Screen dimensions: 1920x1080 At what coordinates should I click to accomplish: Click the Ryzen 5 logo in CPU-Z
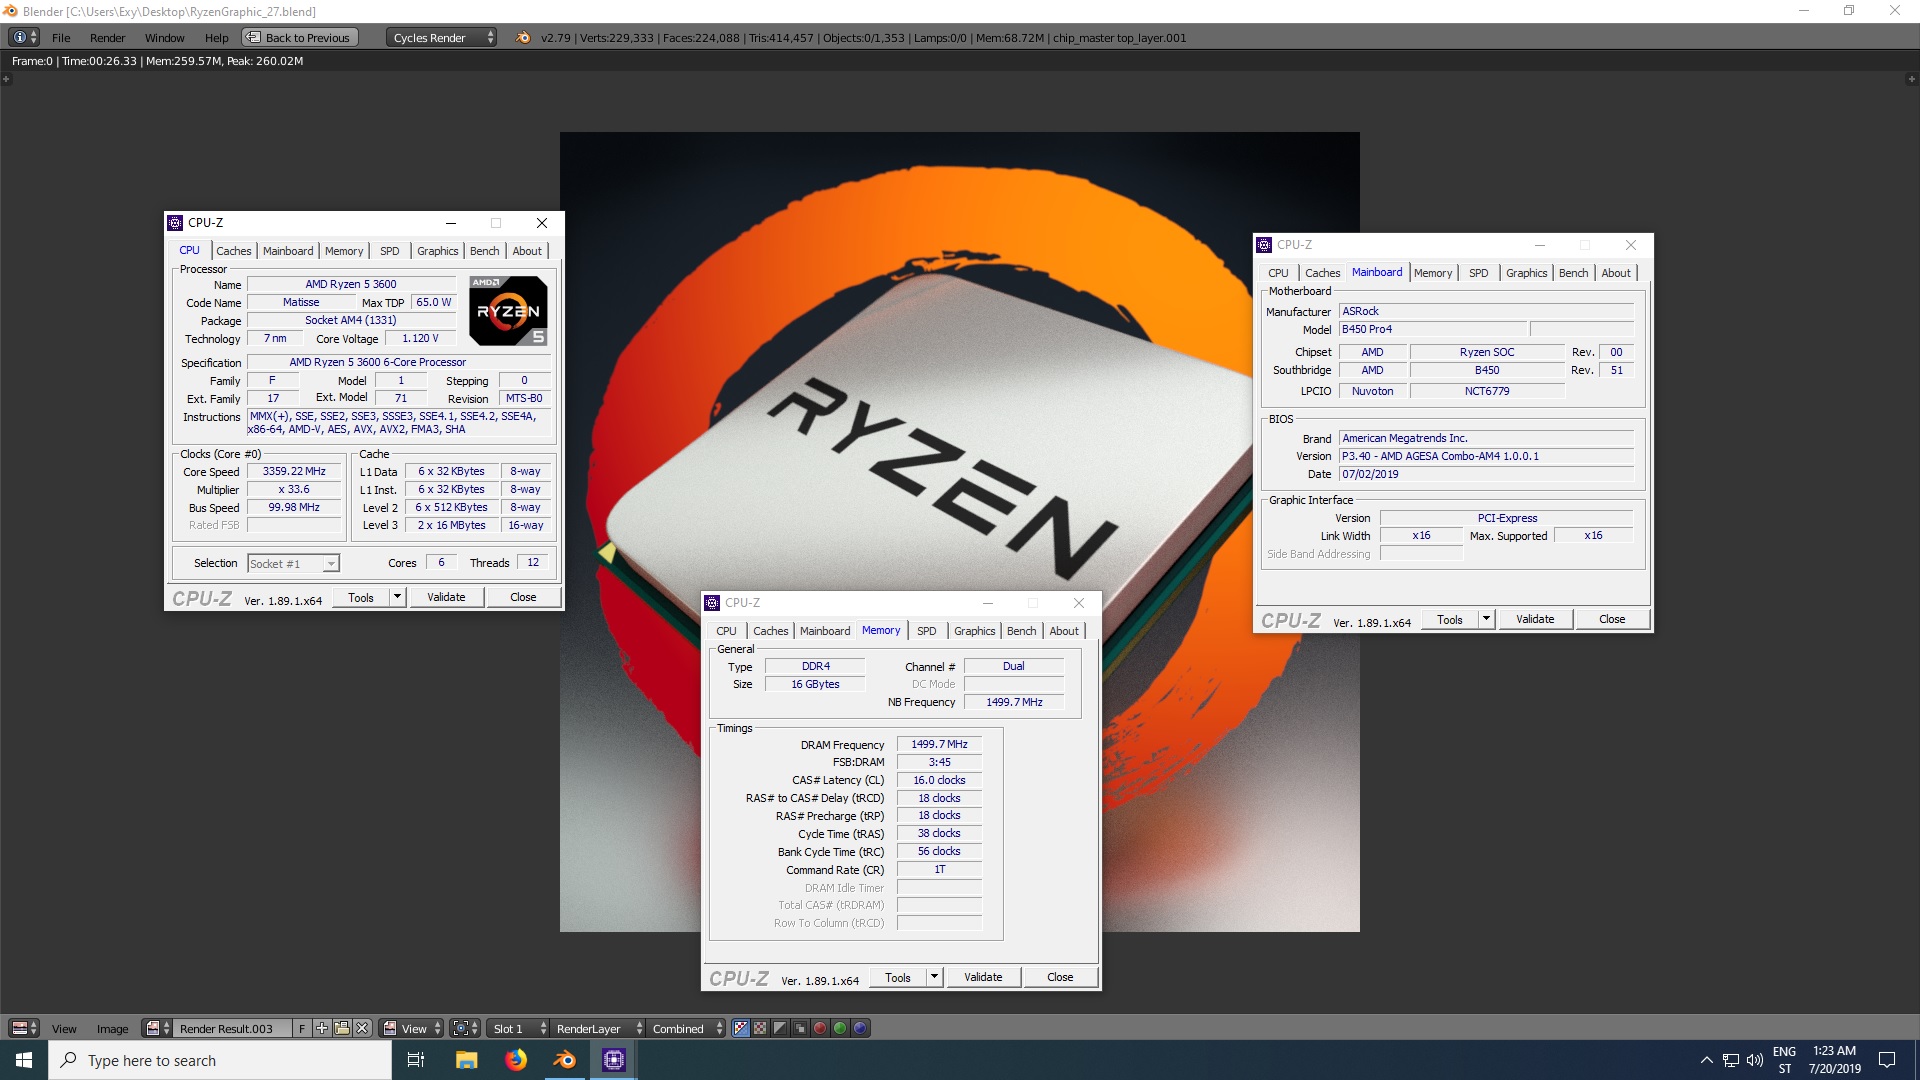508,311
